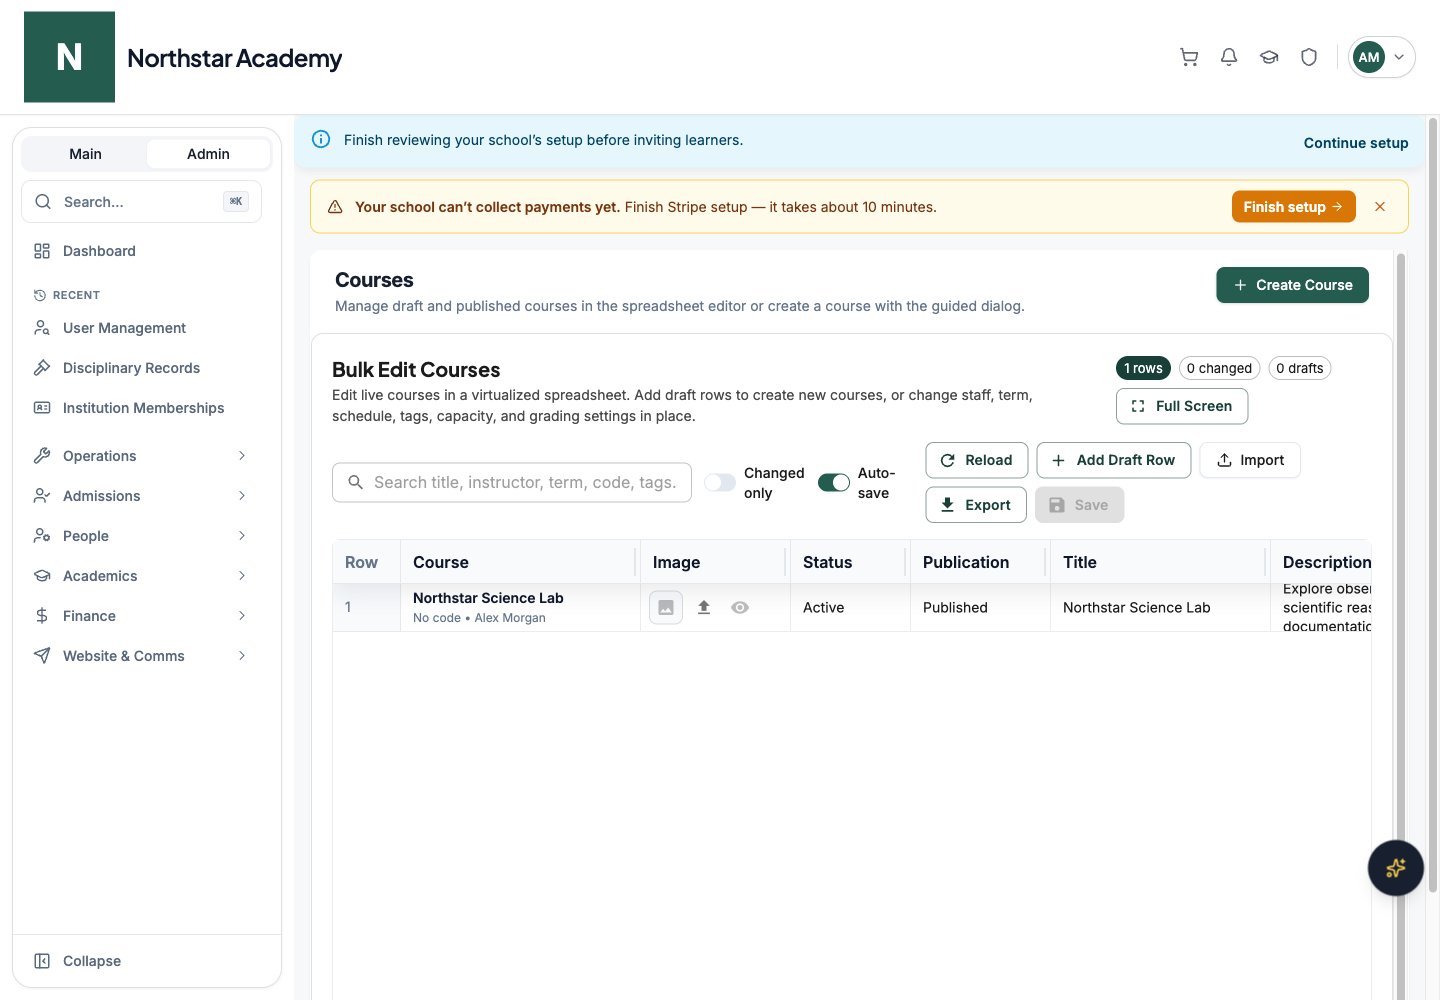Click the info icon in setup banner
The height and width of the screenshot is (1000, 1440).
pyautogui.click(x=321, y=140)
